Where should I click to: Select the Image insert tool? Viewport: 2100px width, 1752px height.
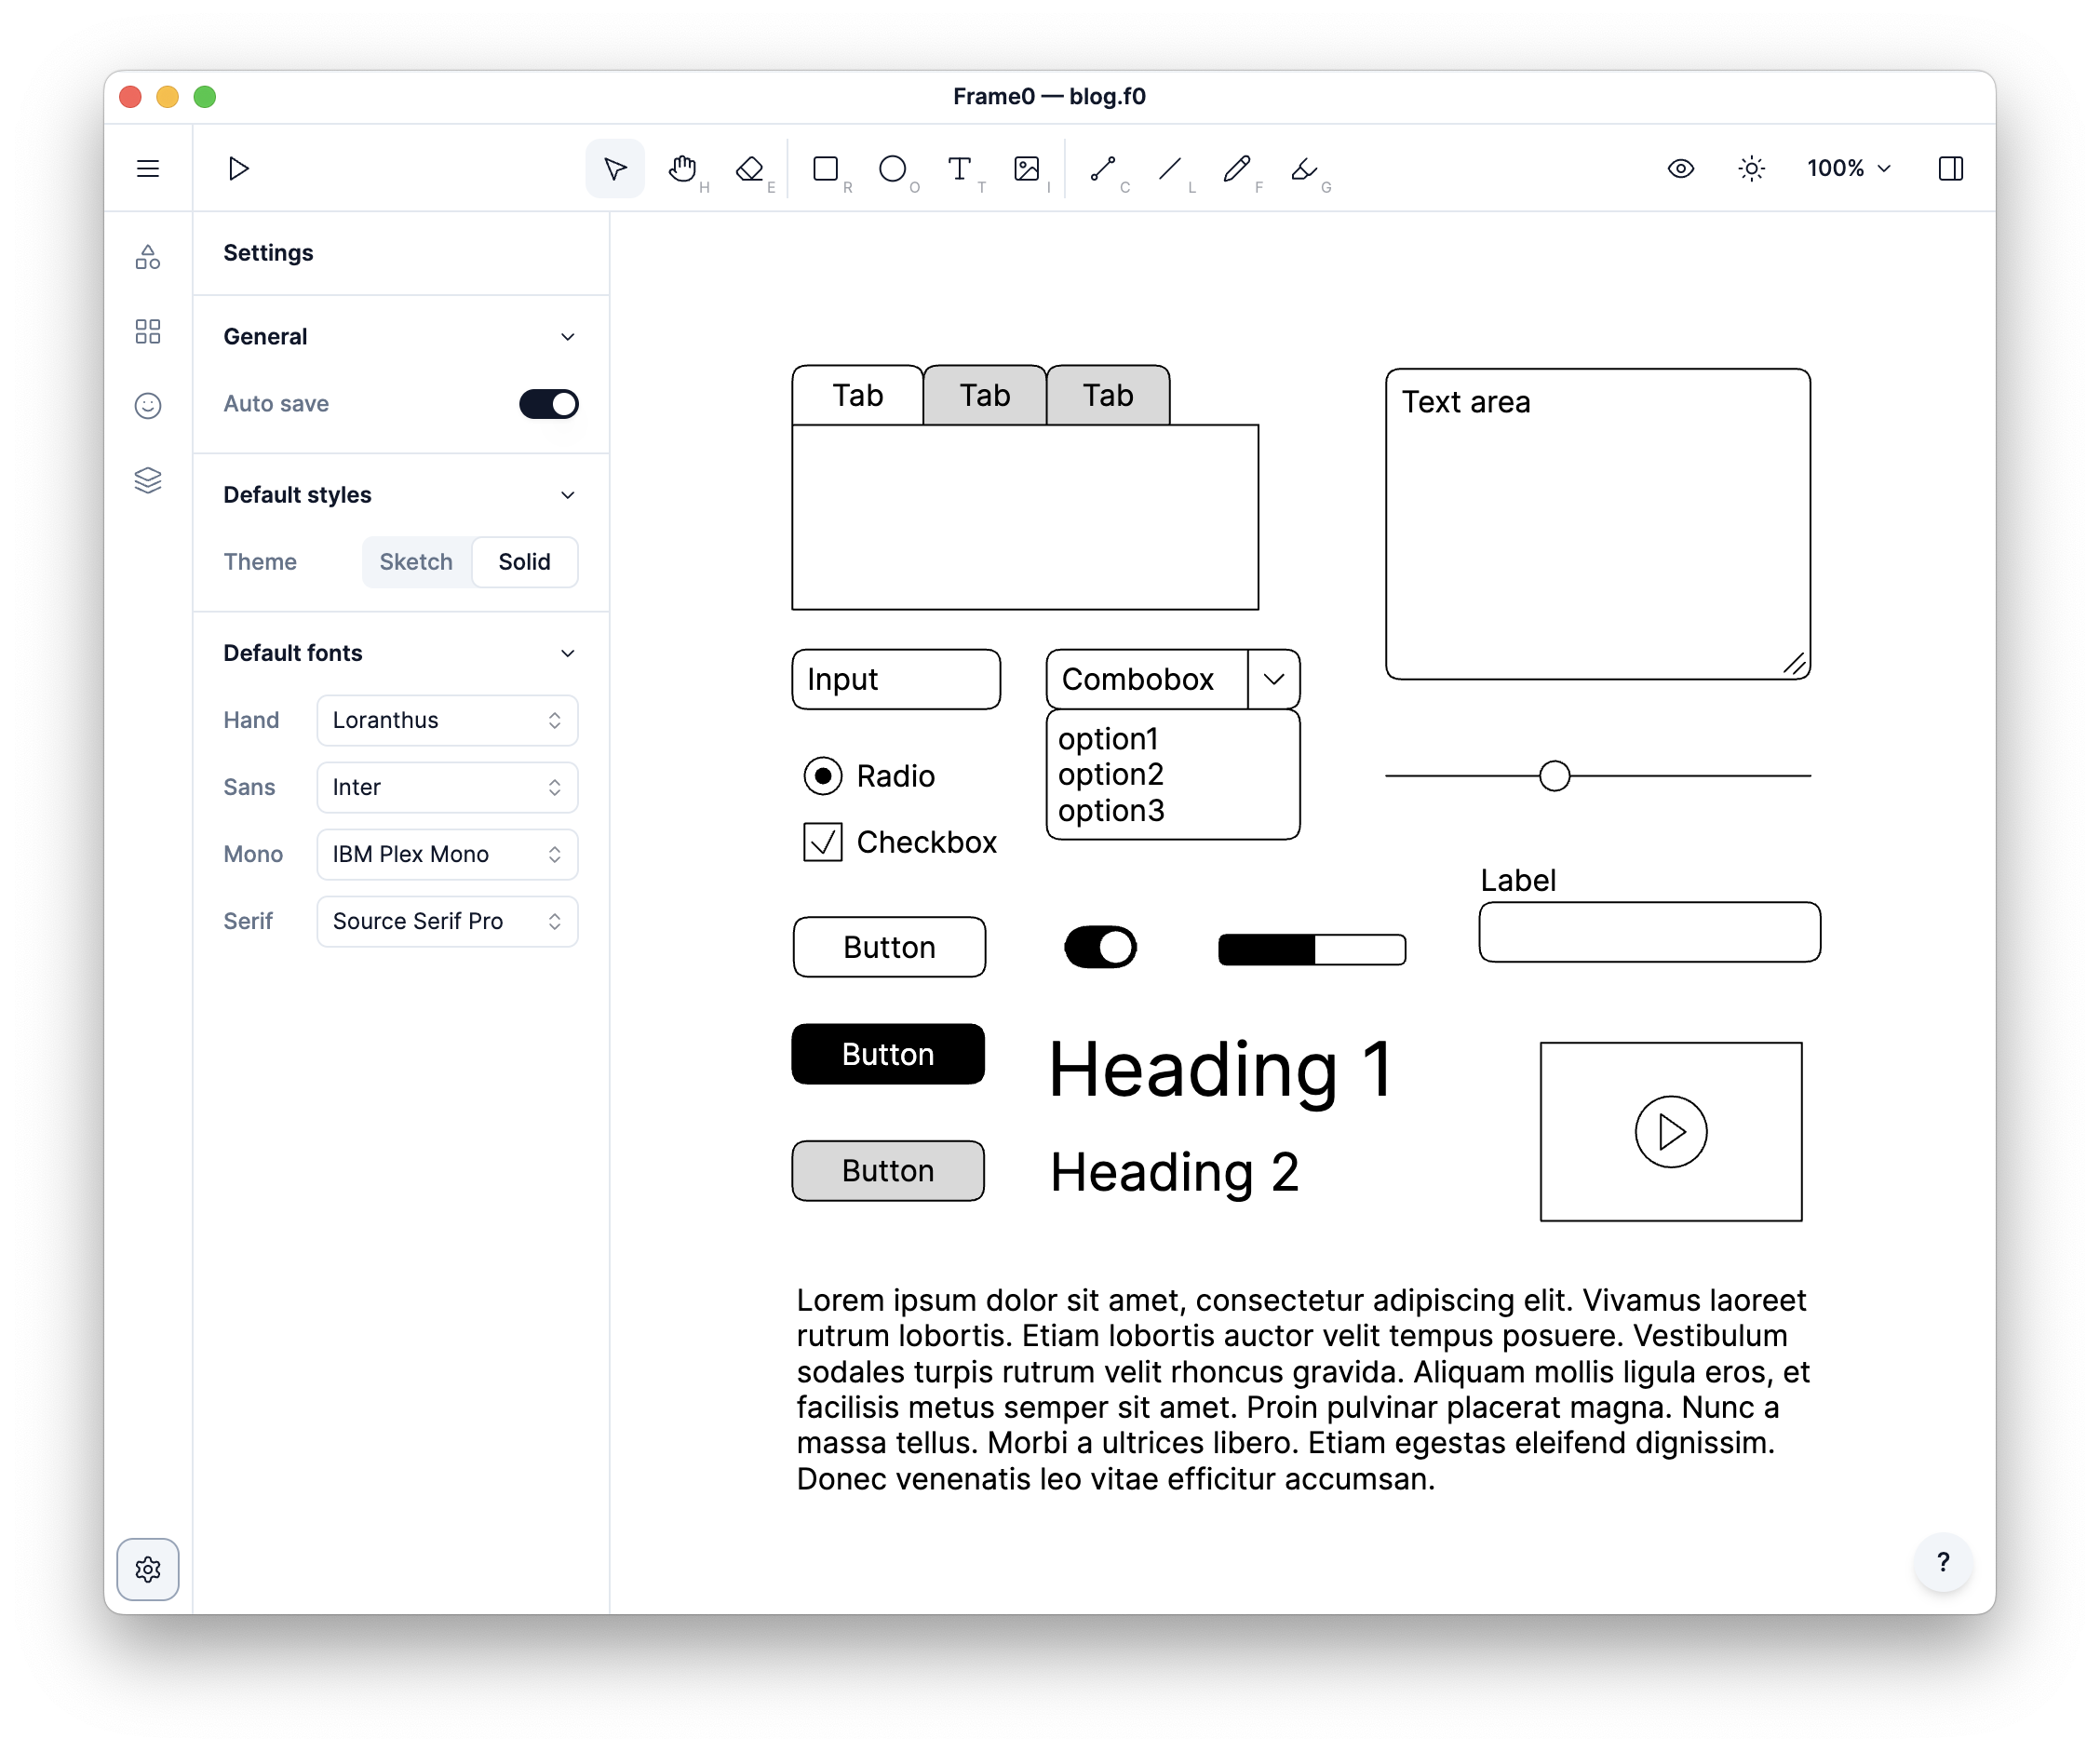tap(1027, 168)
